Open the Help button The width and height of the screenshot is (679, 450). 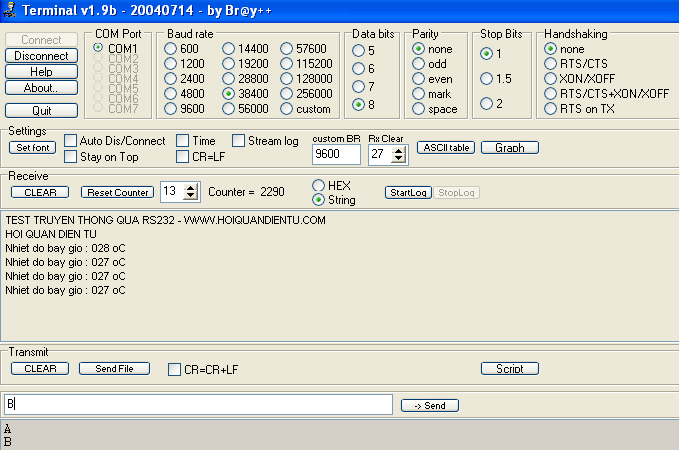coord(42,72)
